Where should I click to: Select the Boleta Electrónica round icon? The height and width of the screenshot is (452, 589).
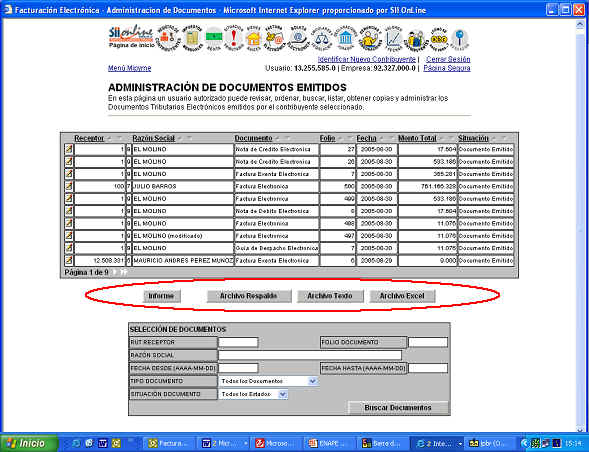[x=299, y=38]
